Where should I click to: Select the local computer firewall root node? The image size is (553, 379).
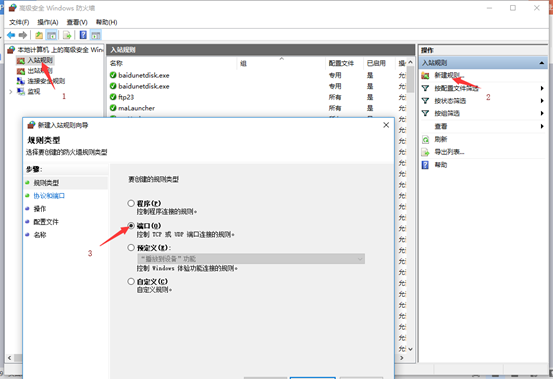pyautogui.click(x=56, y=49)
